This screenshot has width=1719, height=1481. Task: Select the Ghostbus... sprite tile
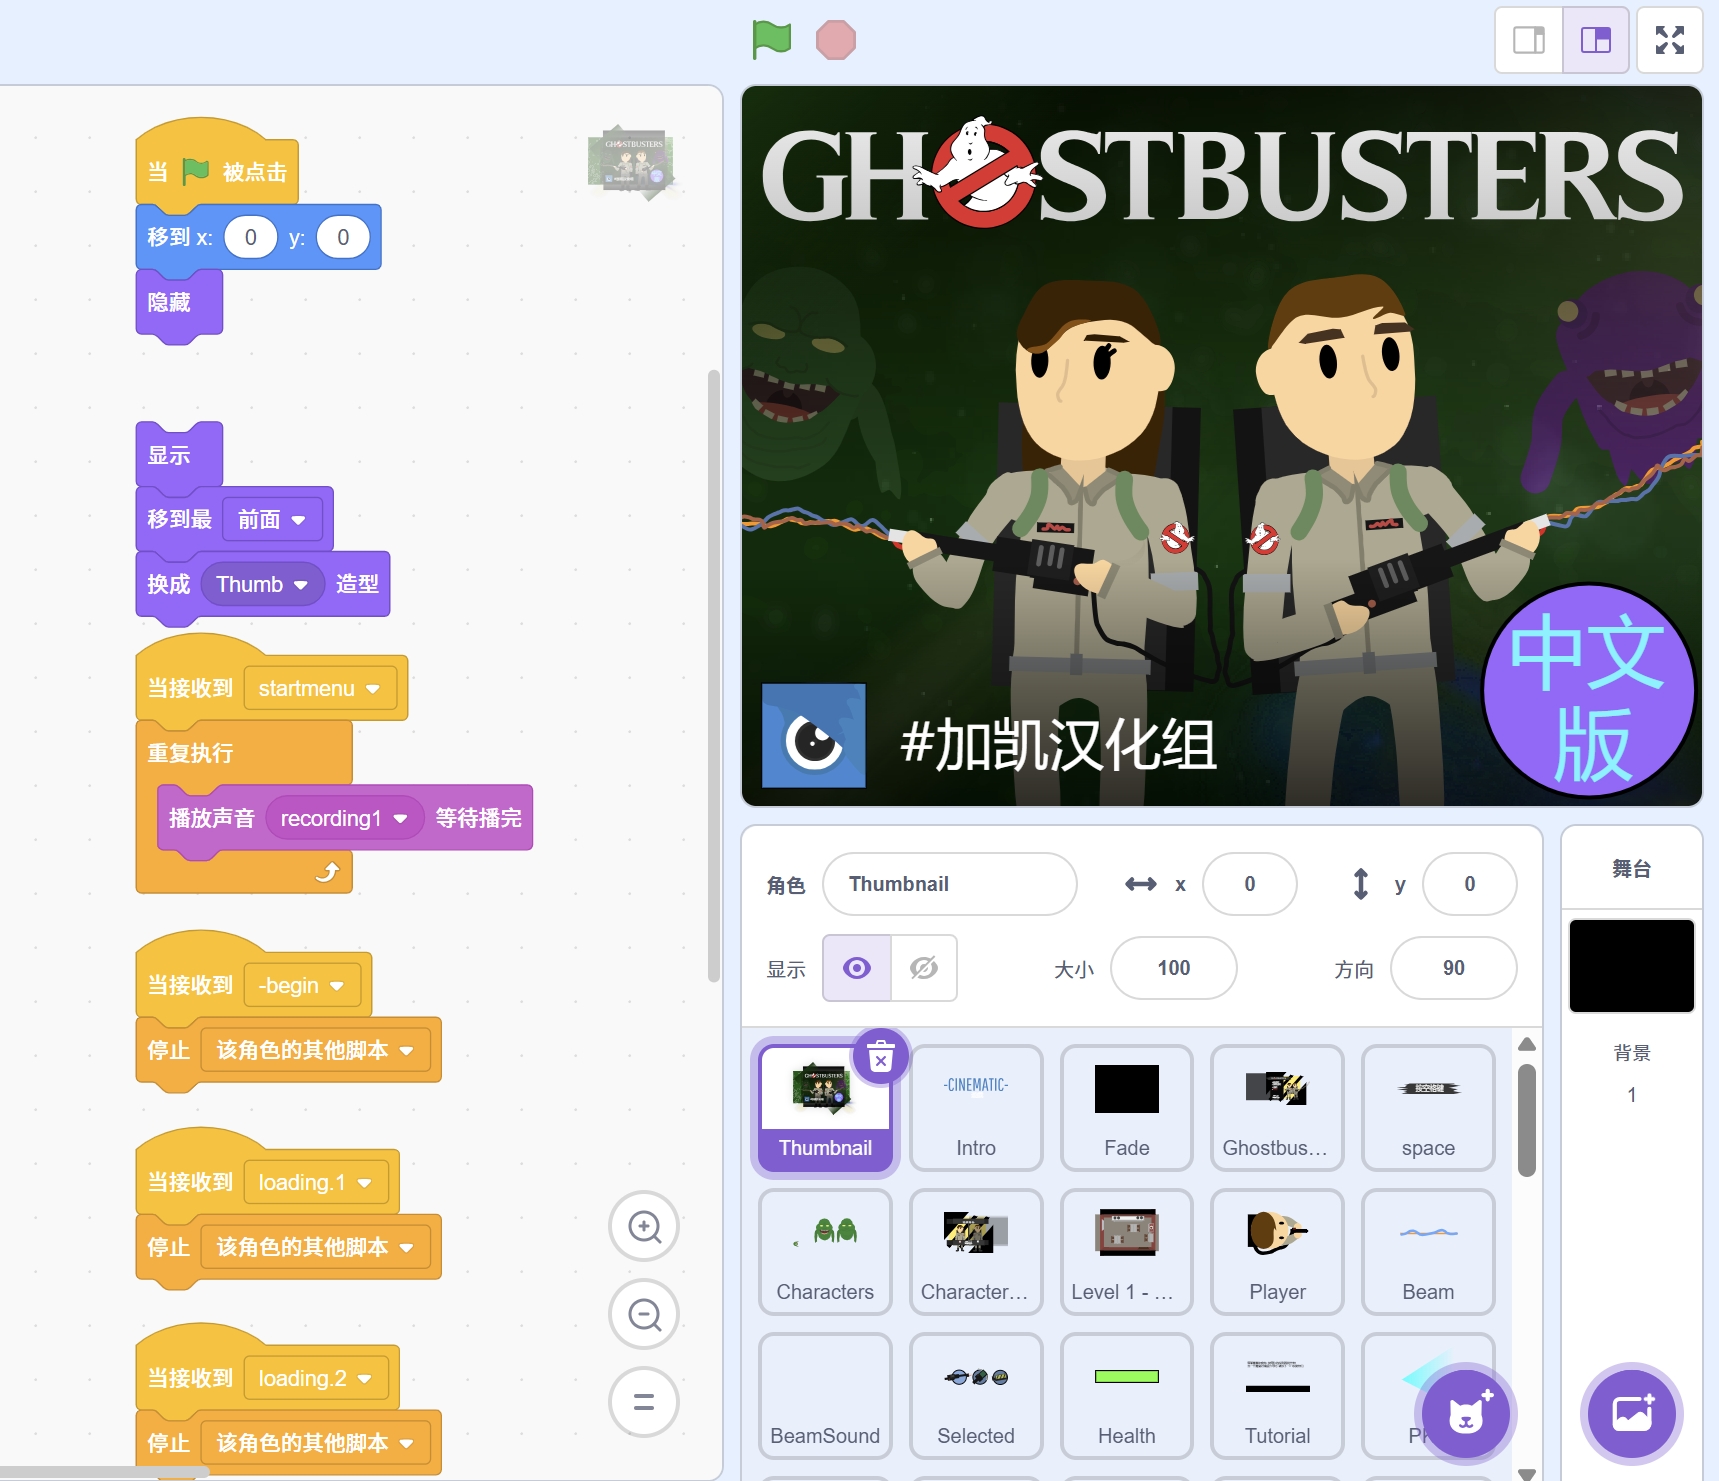pyautogui.click(x=1277, y=1107)
